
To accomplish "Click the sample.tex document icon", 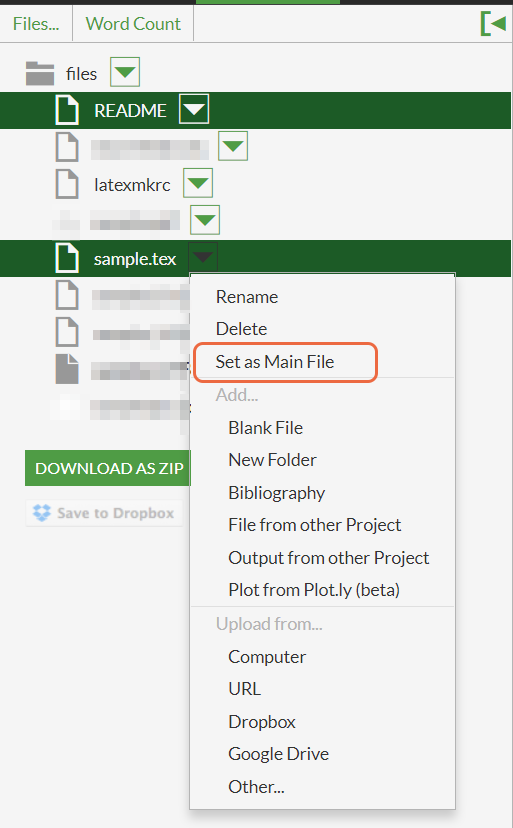I will (x=67, y=258).
